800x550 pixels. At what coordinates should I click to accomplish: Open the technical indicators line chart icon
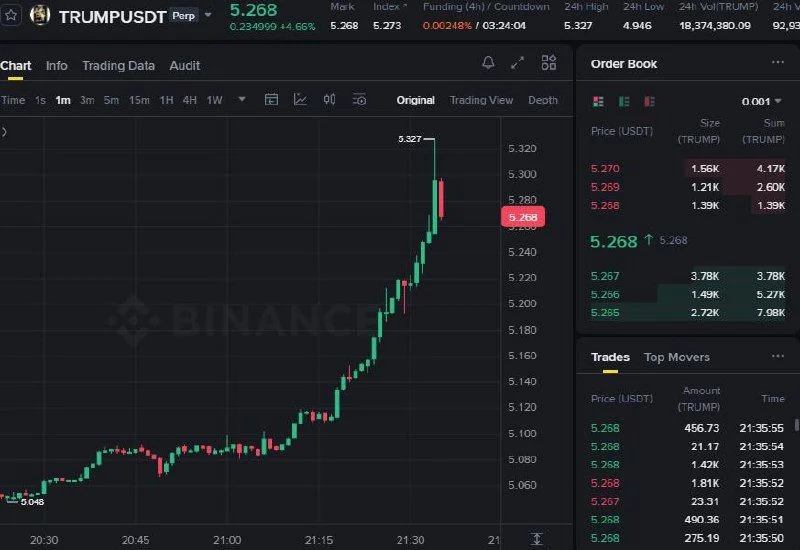300,99
